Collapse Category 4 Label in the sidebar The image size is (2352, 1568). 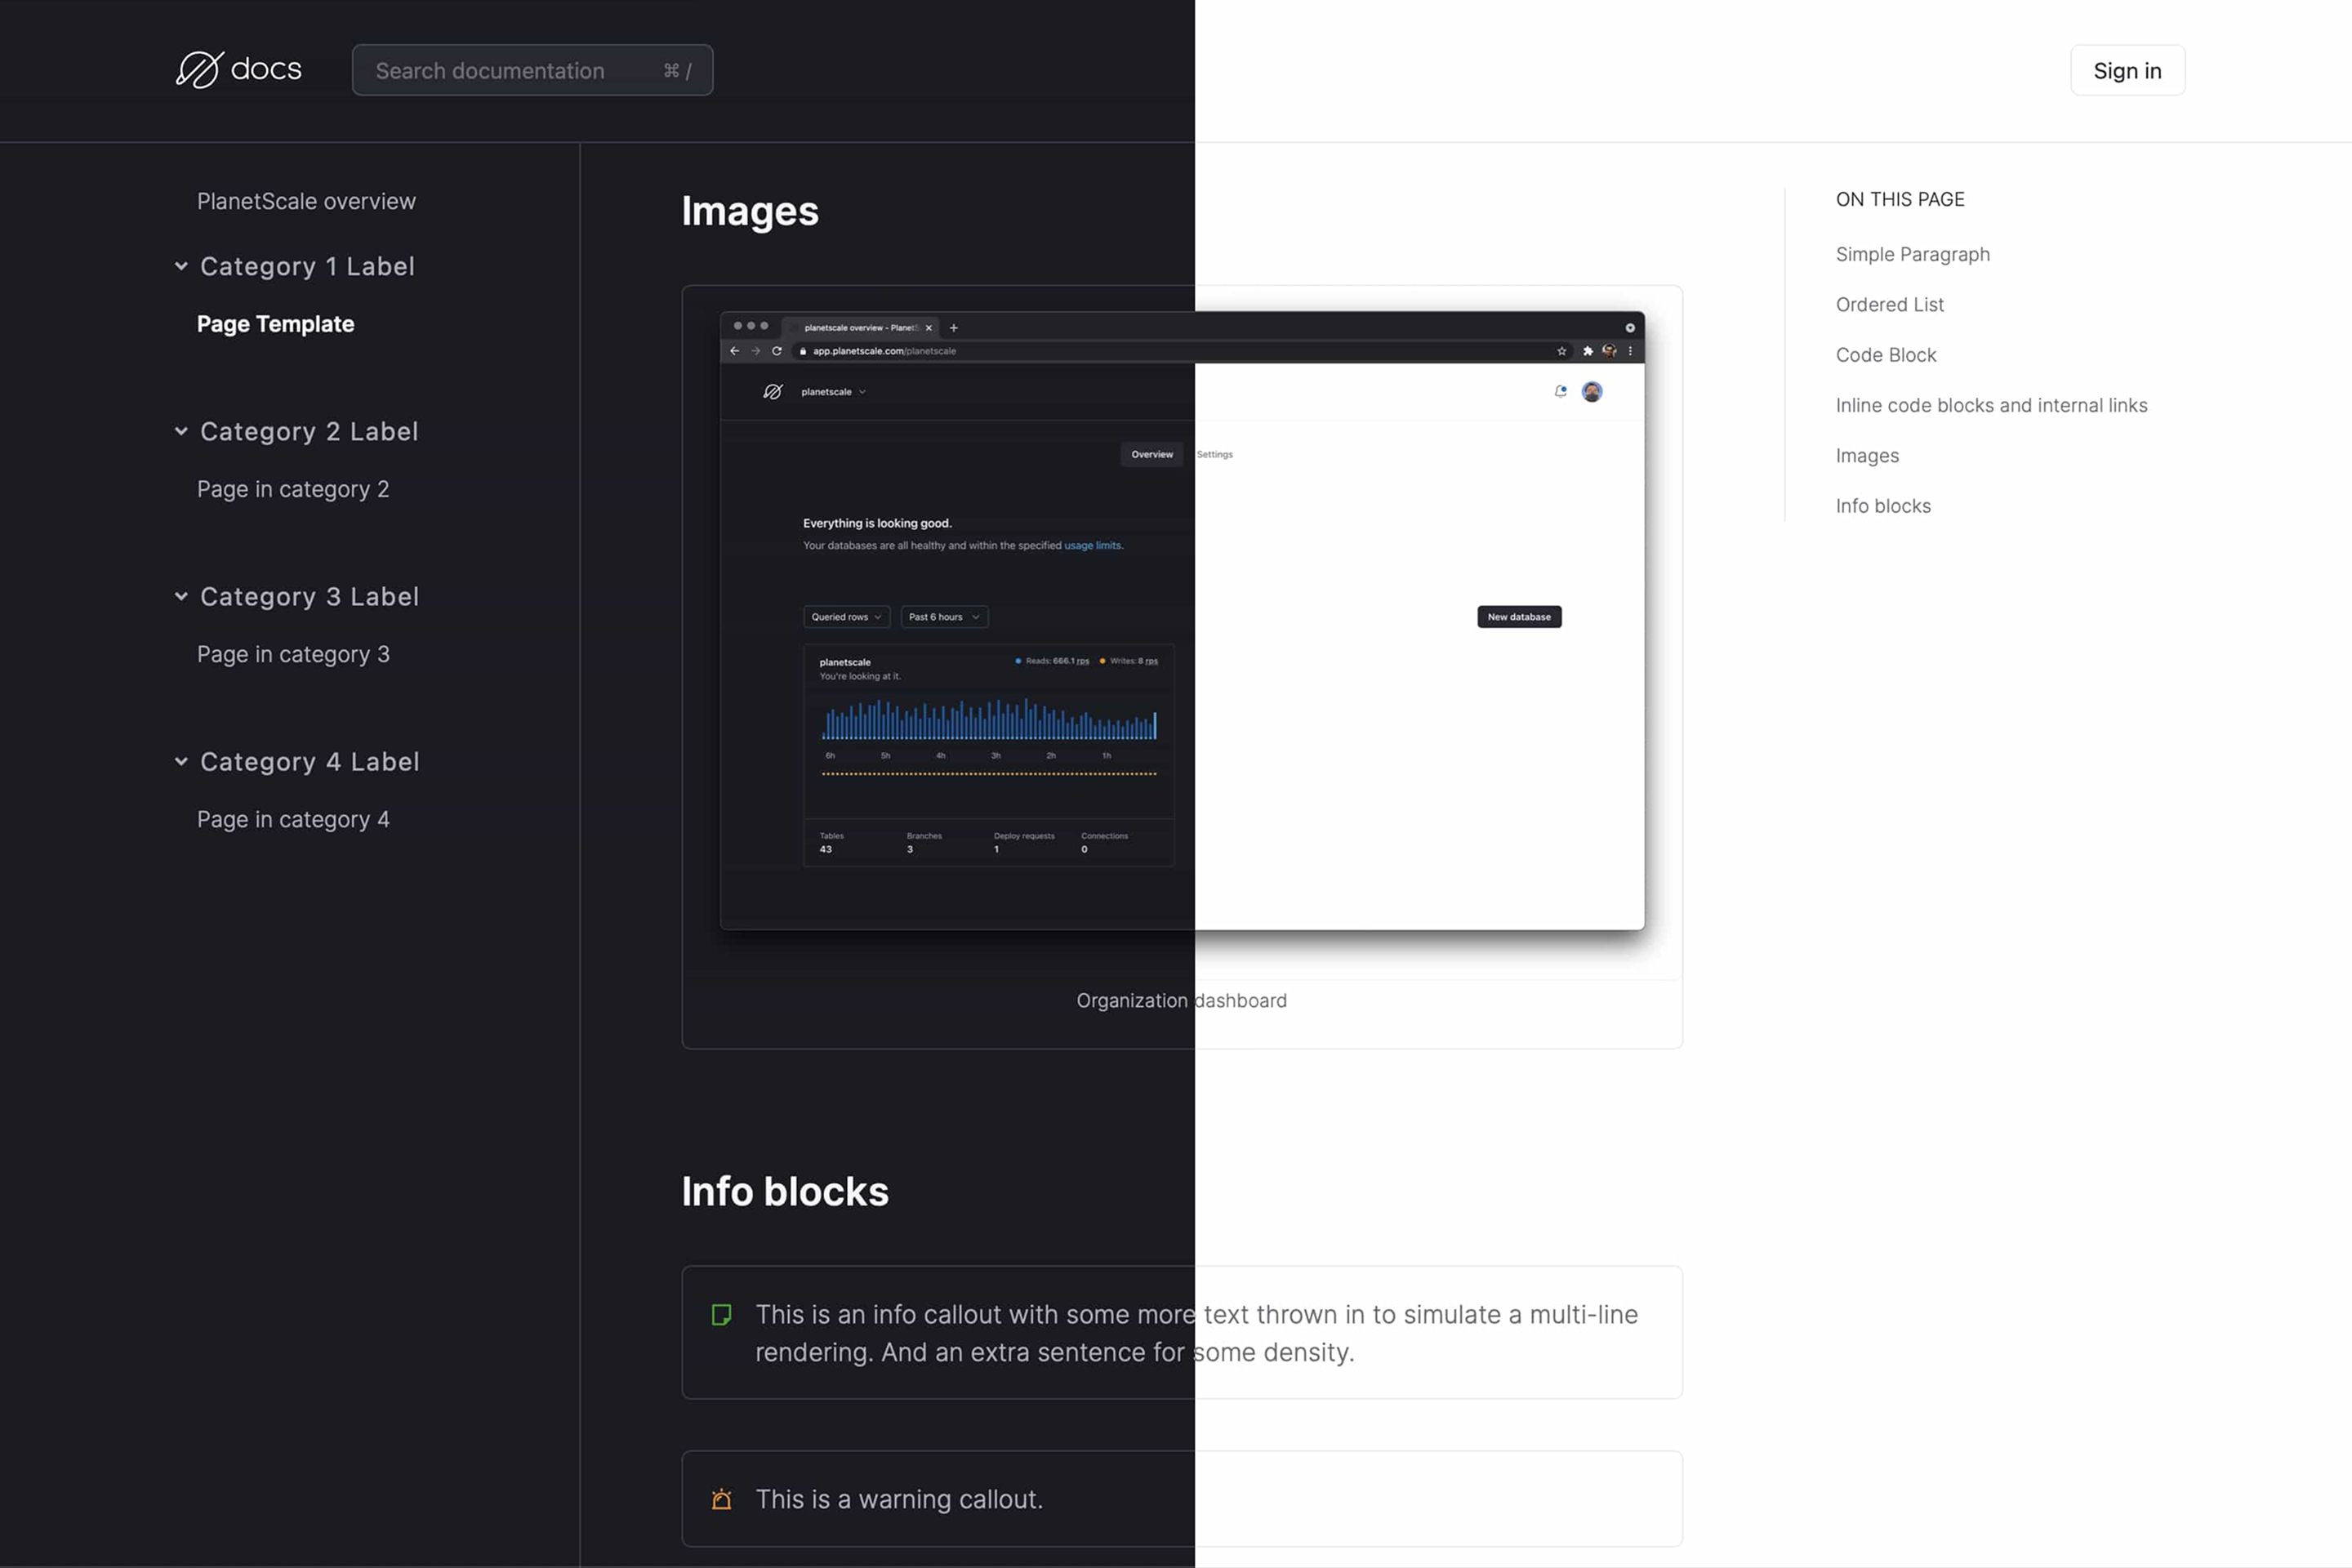click(181, 761)
